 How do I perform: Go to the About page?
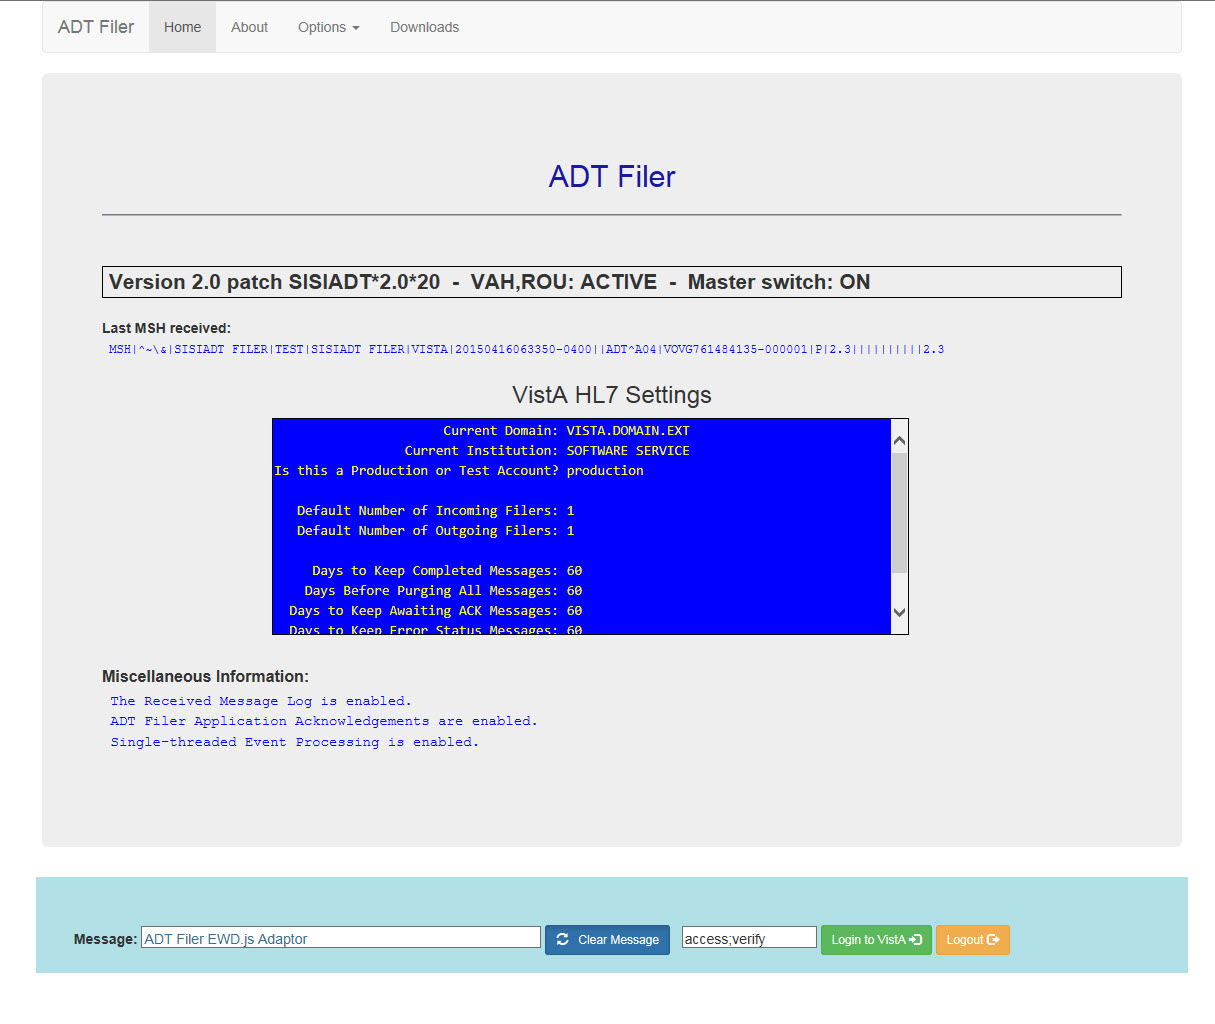tap(249, 27)
